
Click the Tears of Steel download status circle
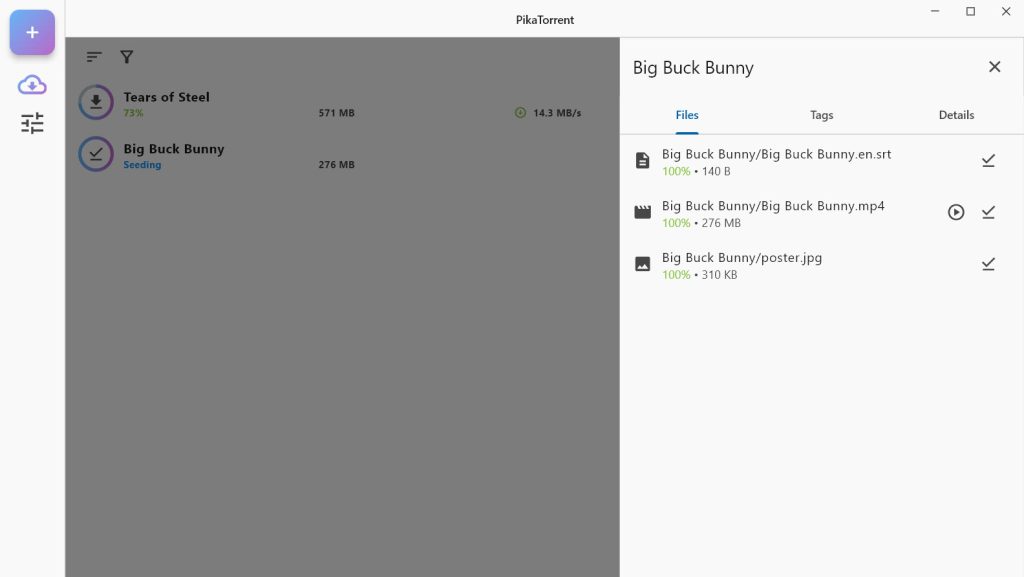click(x=96, y=102)
